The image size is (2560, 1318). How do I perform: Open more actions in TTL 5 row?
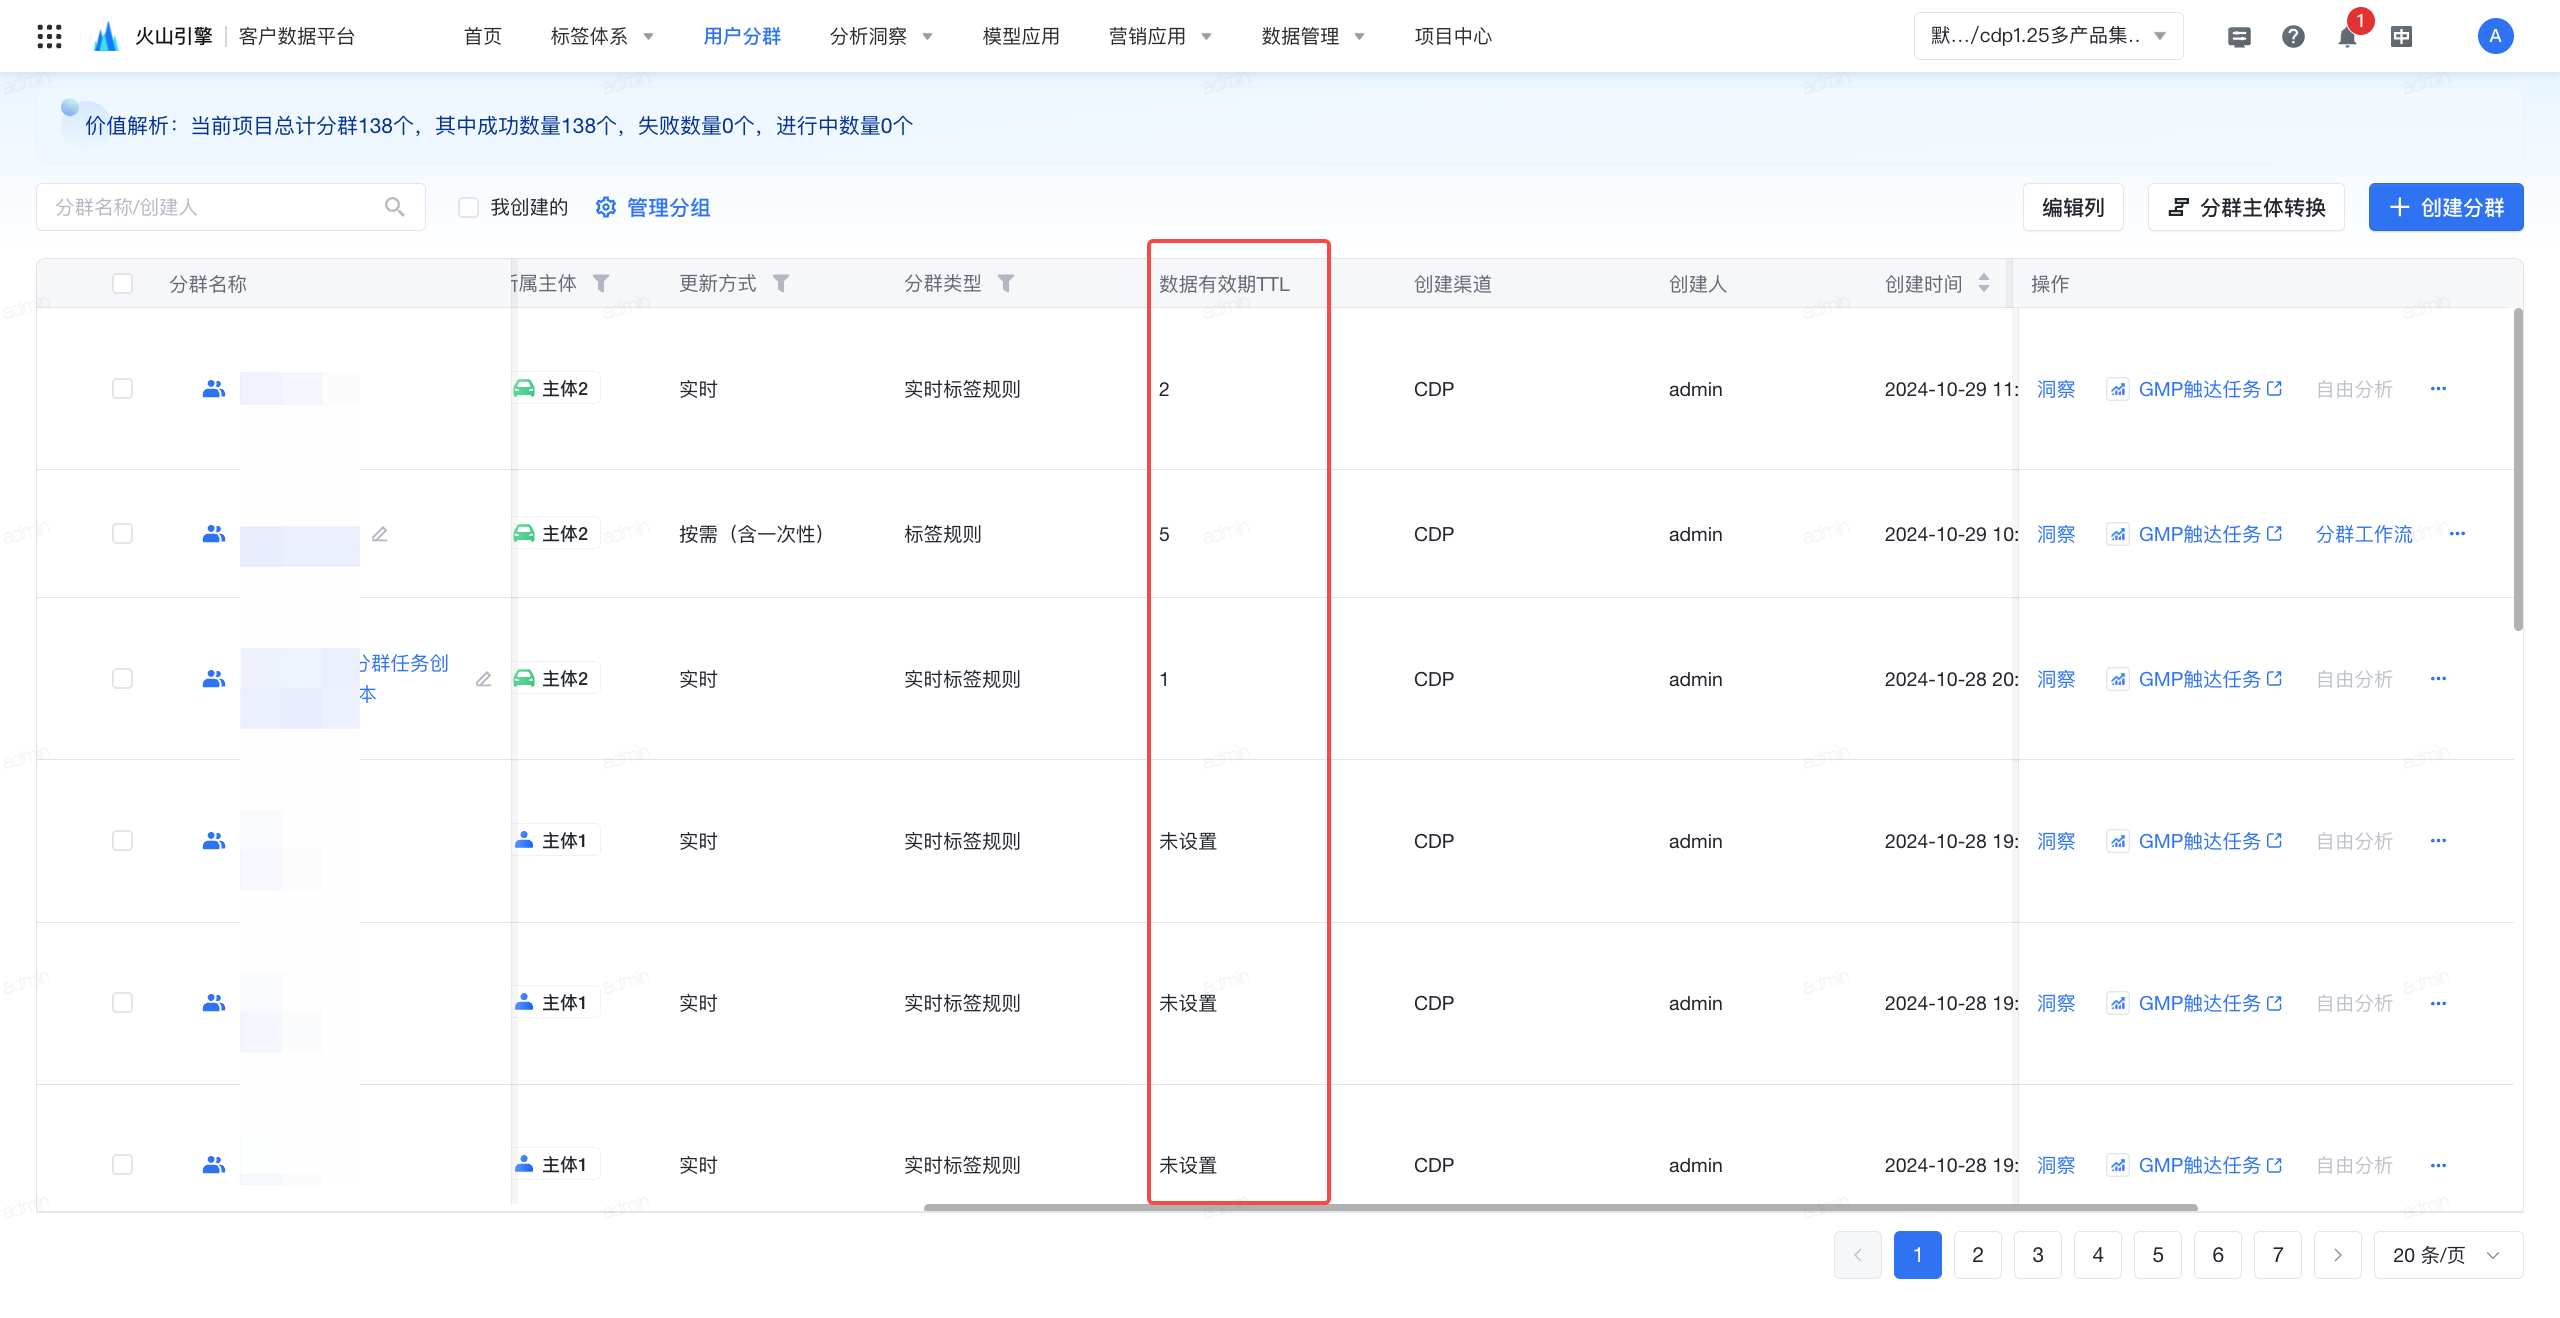2458,534
